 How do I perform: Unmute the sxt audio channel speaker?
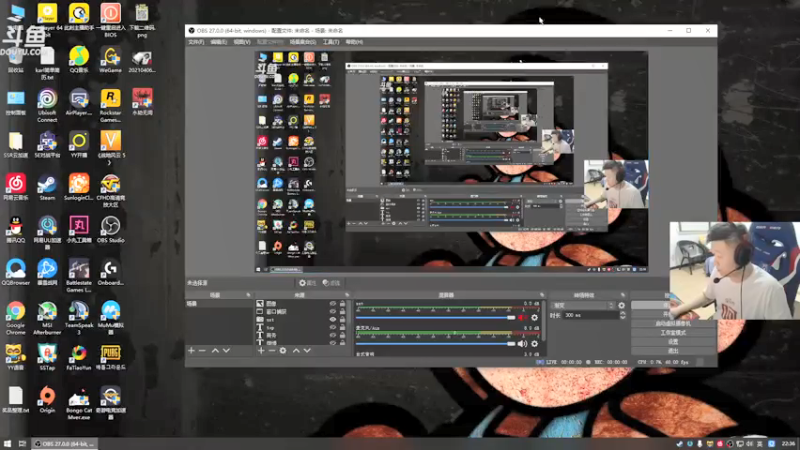tap(522, 317)
